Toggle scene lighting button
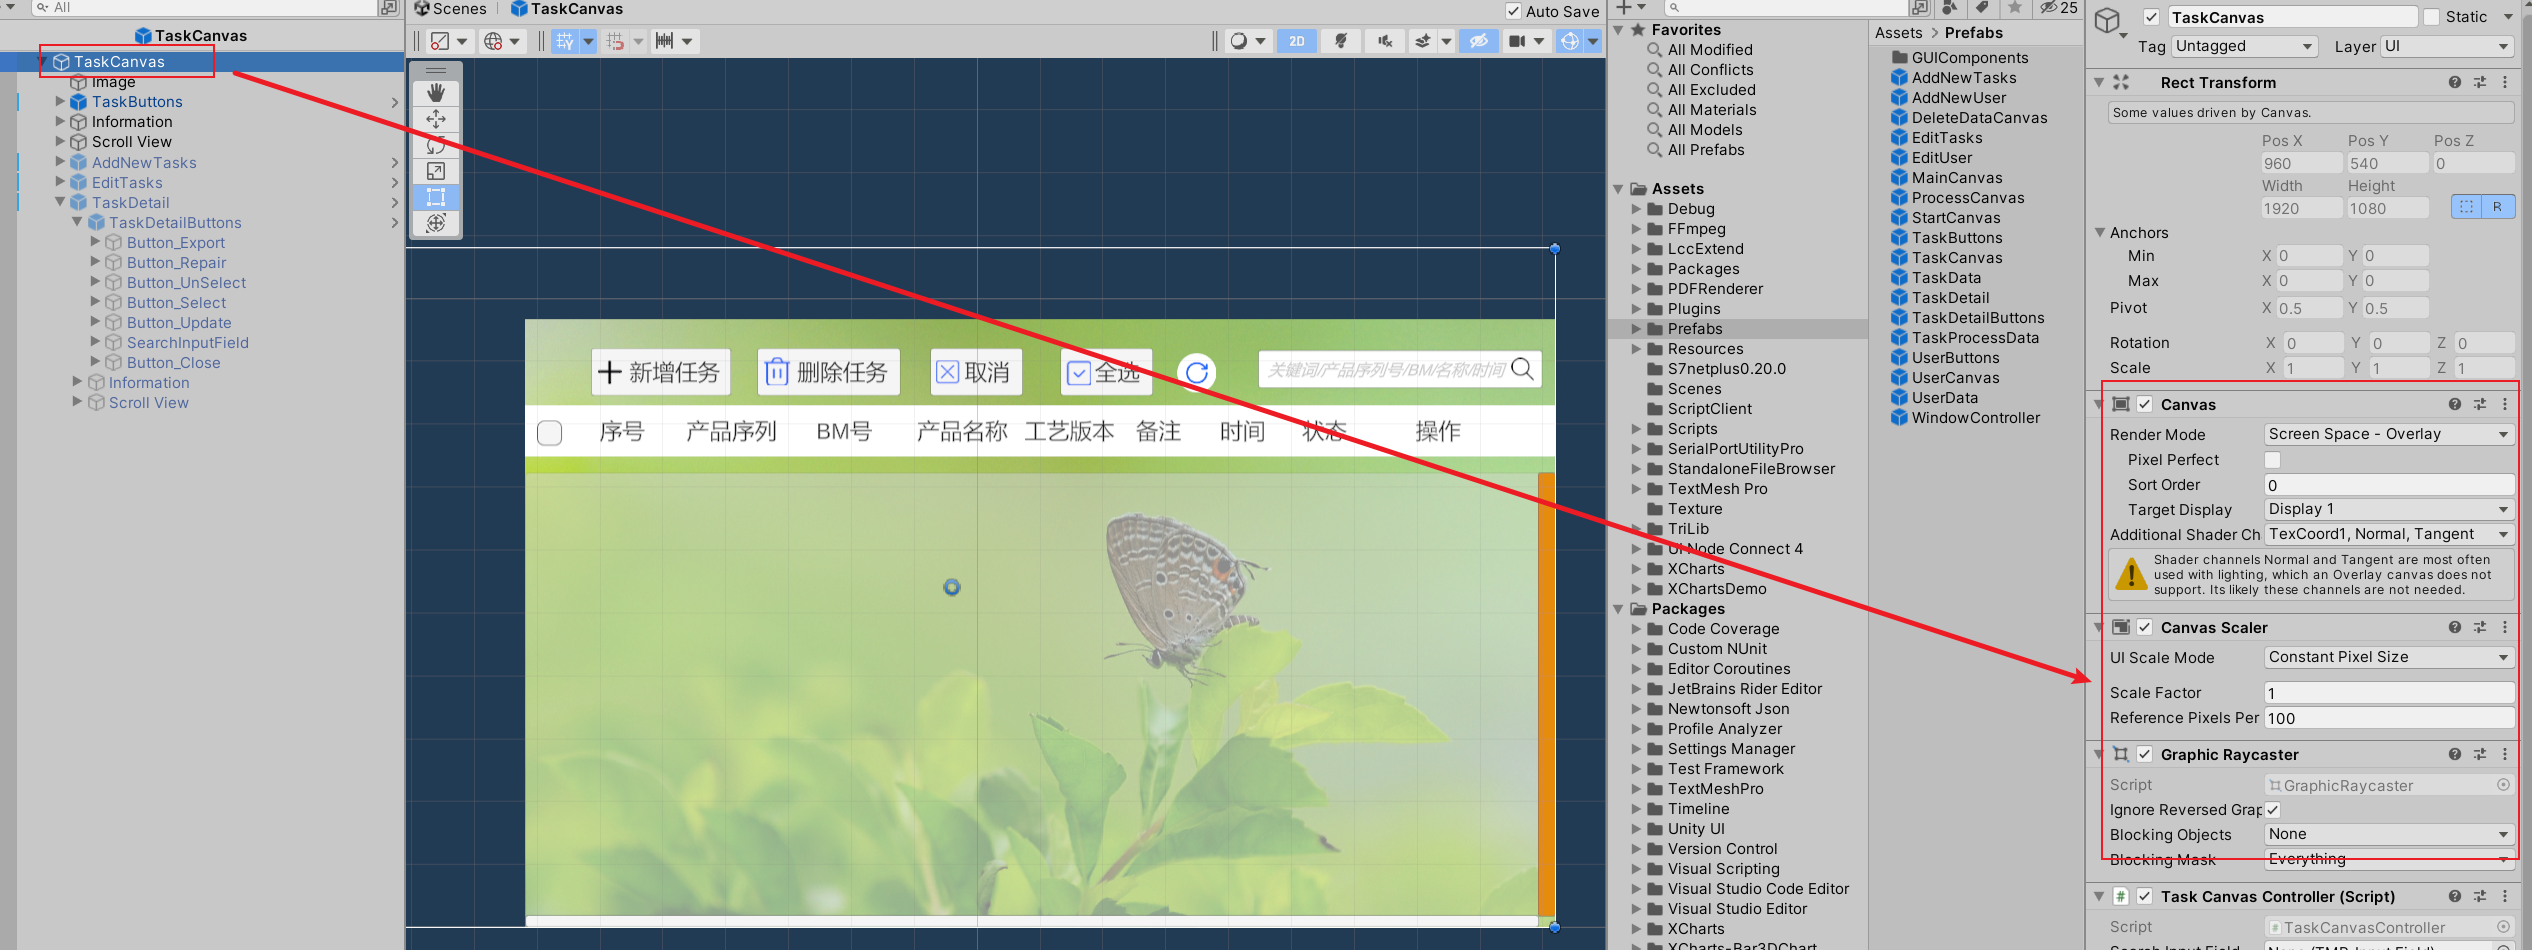The image size is (2532, 950). tap(1341, 41)
